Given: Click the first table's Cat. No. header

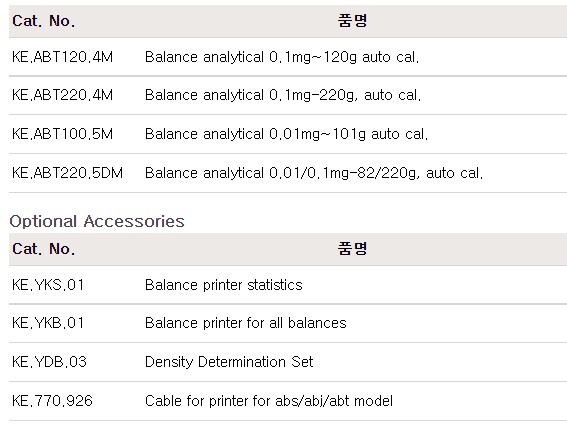Looking at the screenshot, I should 44,21.
